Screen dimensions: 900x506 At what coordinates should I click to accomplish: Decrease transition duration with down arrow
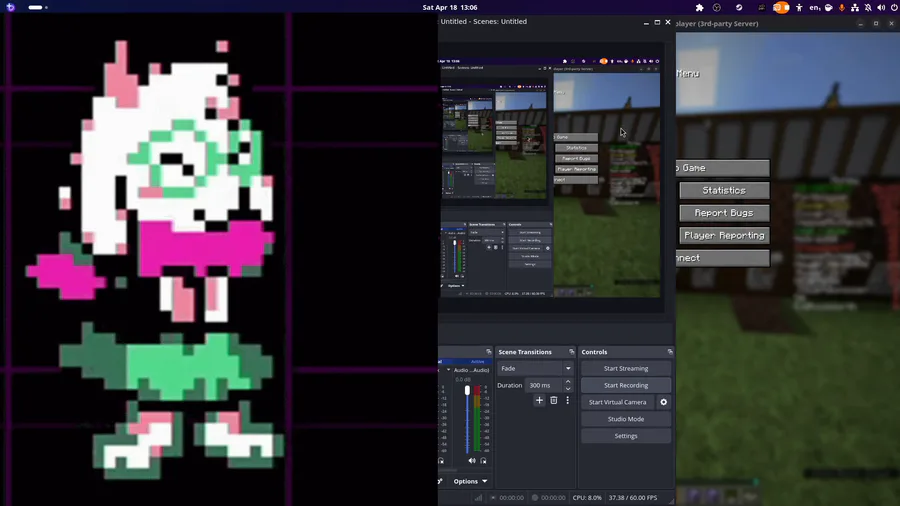(568, 388)
